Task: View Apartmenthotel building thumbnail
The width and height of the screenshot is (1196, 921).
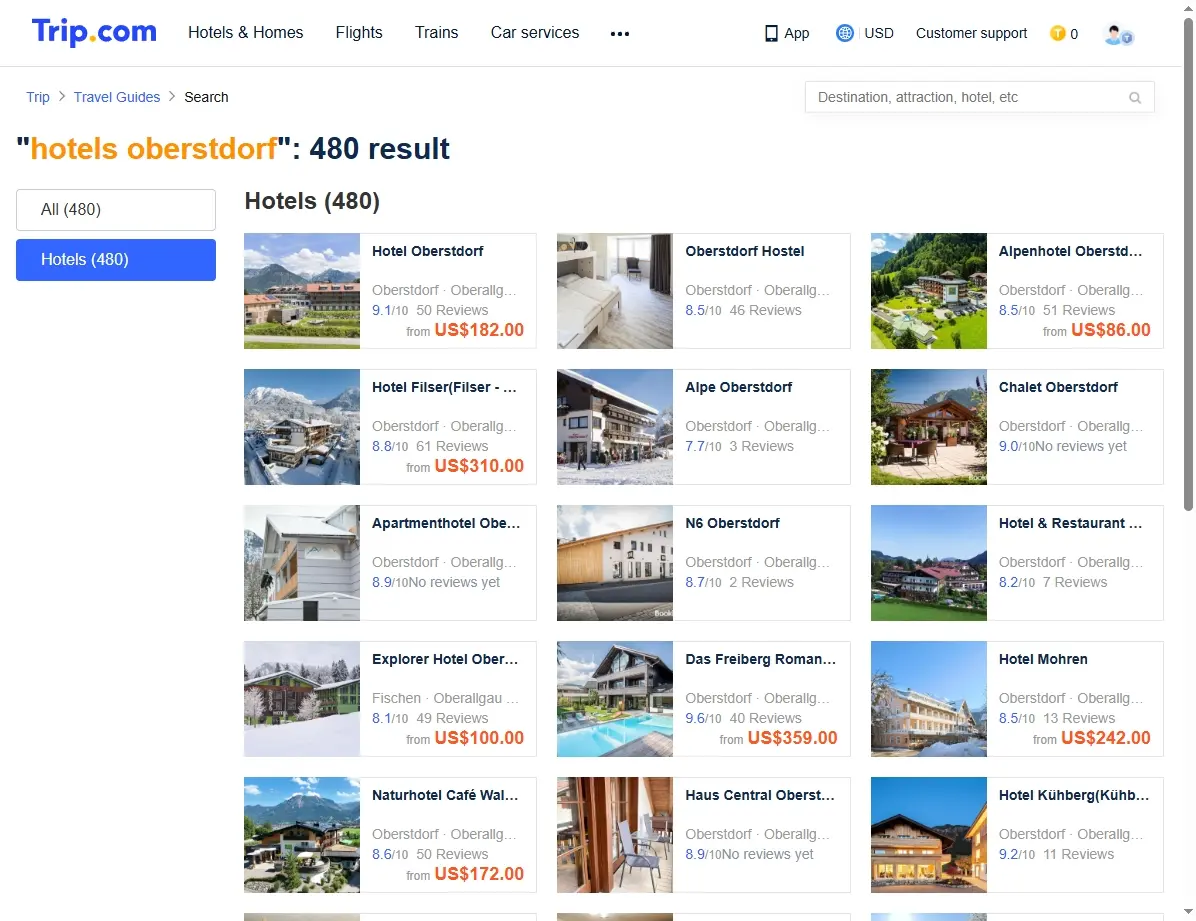Action: coord(302,562)
